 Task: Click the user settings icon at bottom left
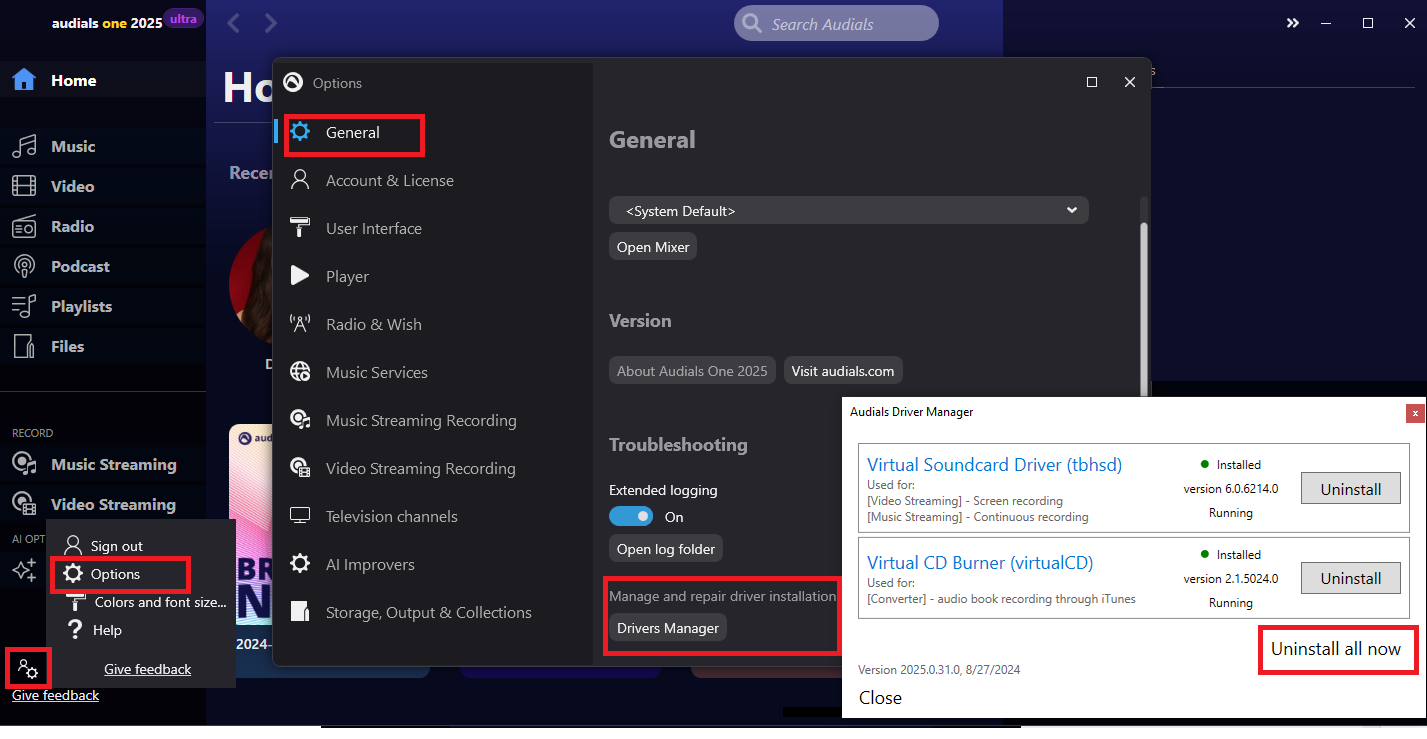coord(28,669)
